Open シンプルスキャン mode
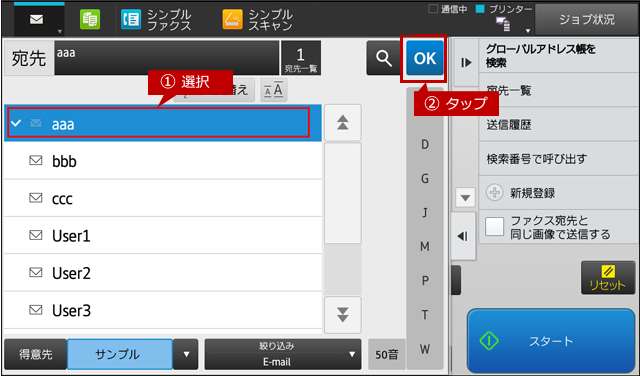640x376 pixels. coord(258,20)
